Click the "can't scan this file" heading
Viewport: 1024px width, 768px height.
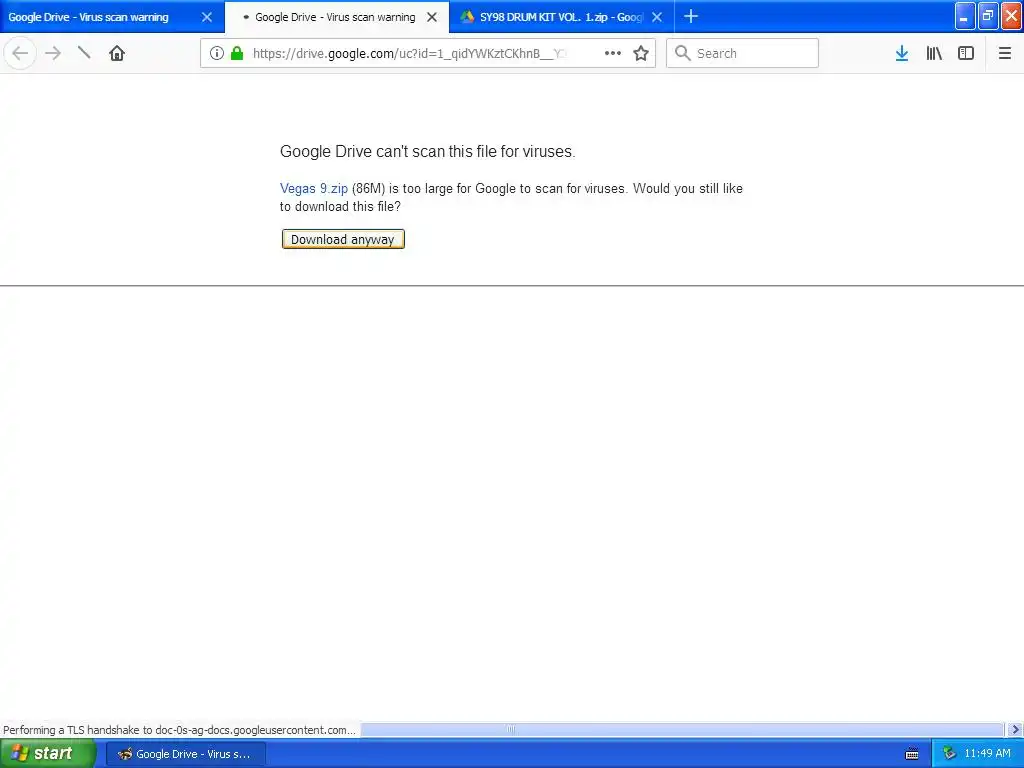click(x=428, y=152)
